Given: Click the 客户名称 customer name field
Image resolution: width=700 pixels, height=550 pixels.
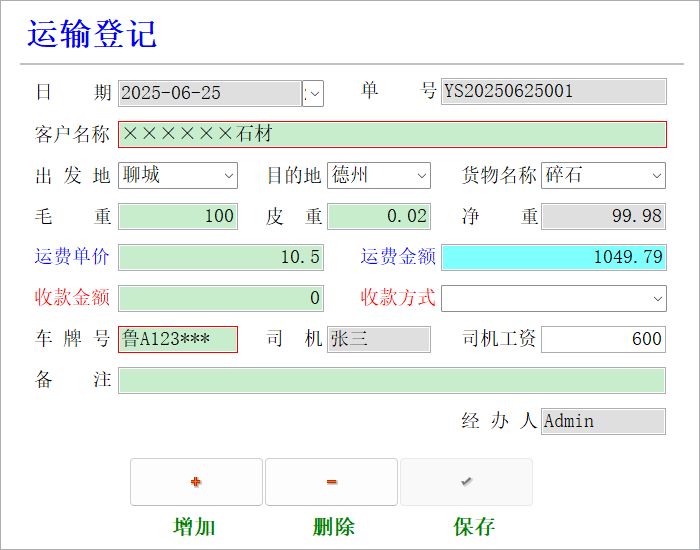Looking at the screenshot, I should [x=392, y=134].
